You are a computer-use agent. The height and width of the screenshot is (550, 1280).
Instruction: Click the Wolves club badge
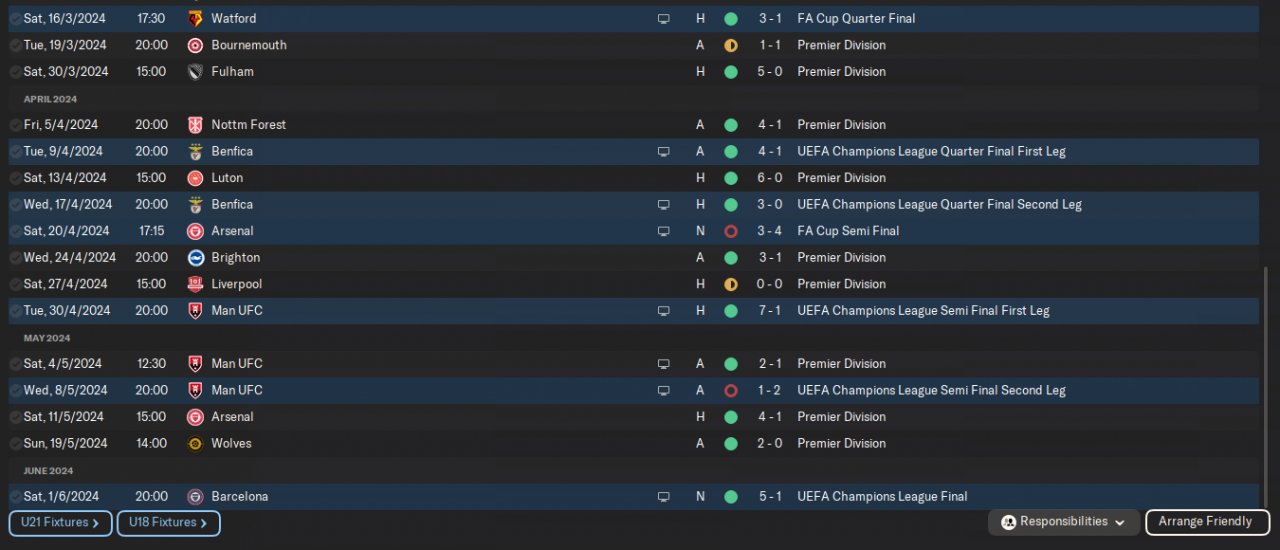[x=195, y=443]
